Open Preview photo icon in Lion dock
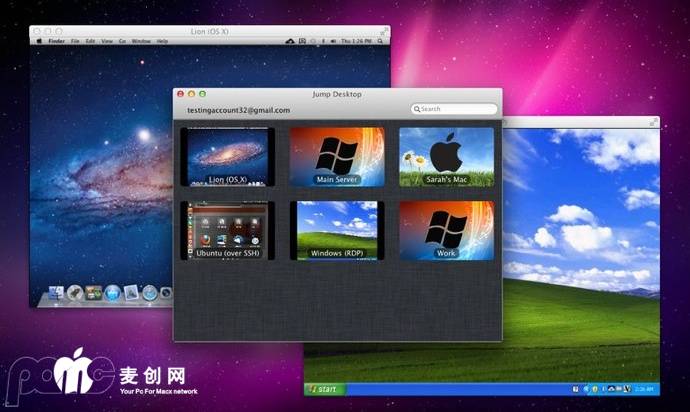The image size is (690, 412). point(131,293)
